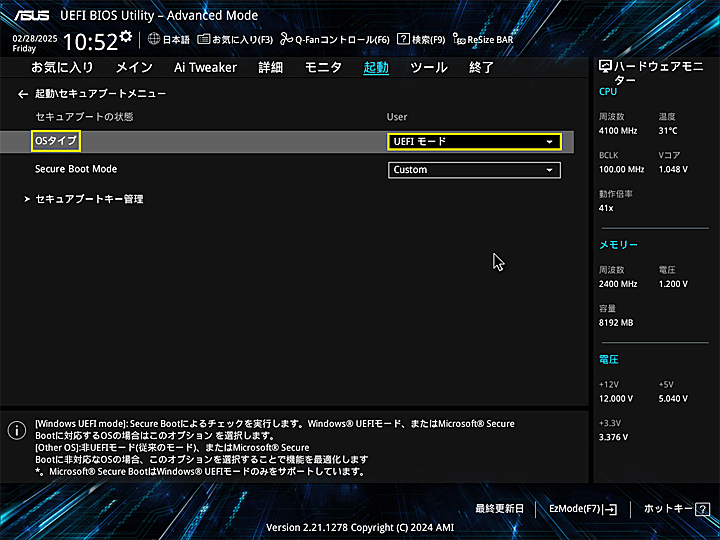720x540 pixels.
Task: Click memory frequency 2400 MHz
Action: 618,284
